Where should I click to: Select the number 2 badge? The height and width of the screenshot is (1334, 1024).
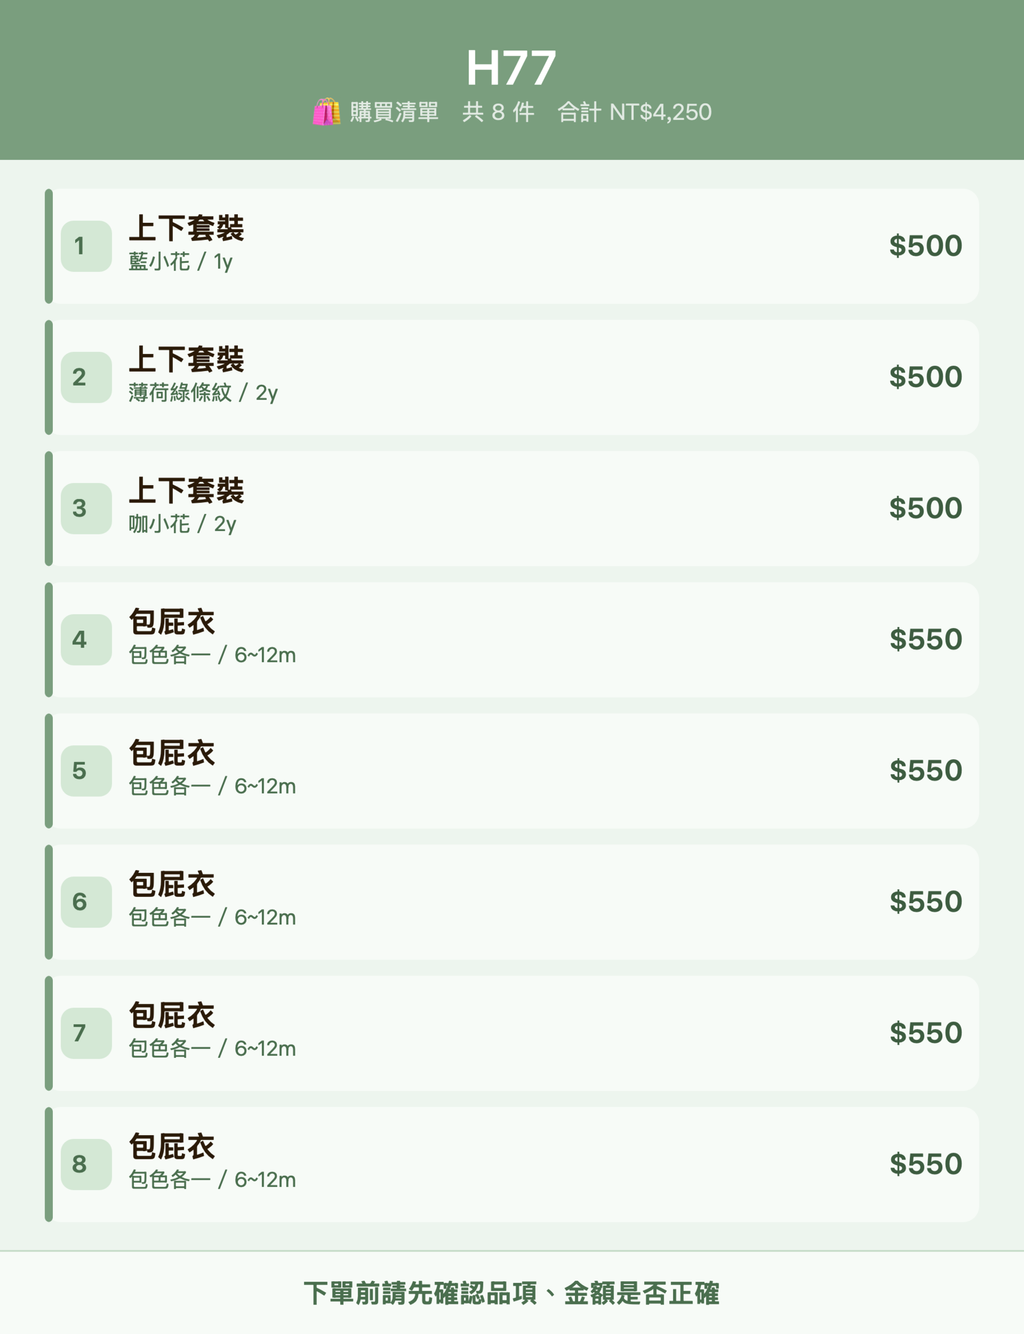(86, 377)
